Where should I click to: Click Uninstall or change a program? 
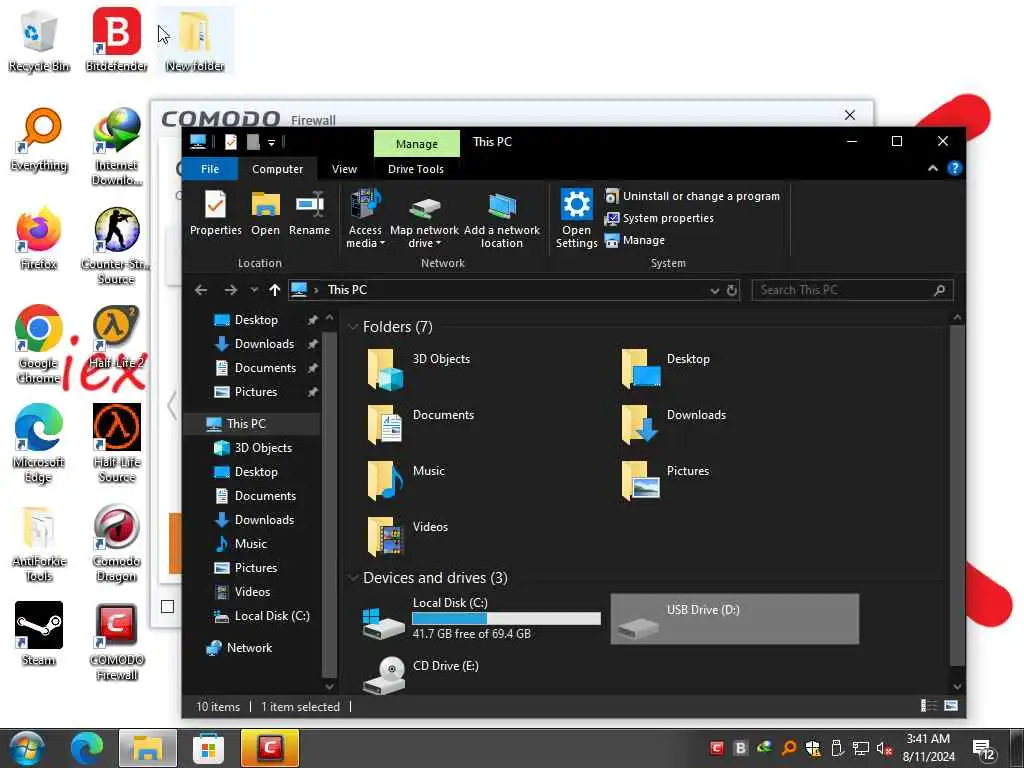pos(692,196)
